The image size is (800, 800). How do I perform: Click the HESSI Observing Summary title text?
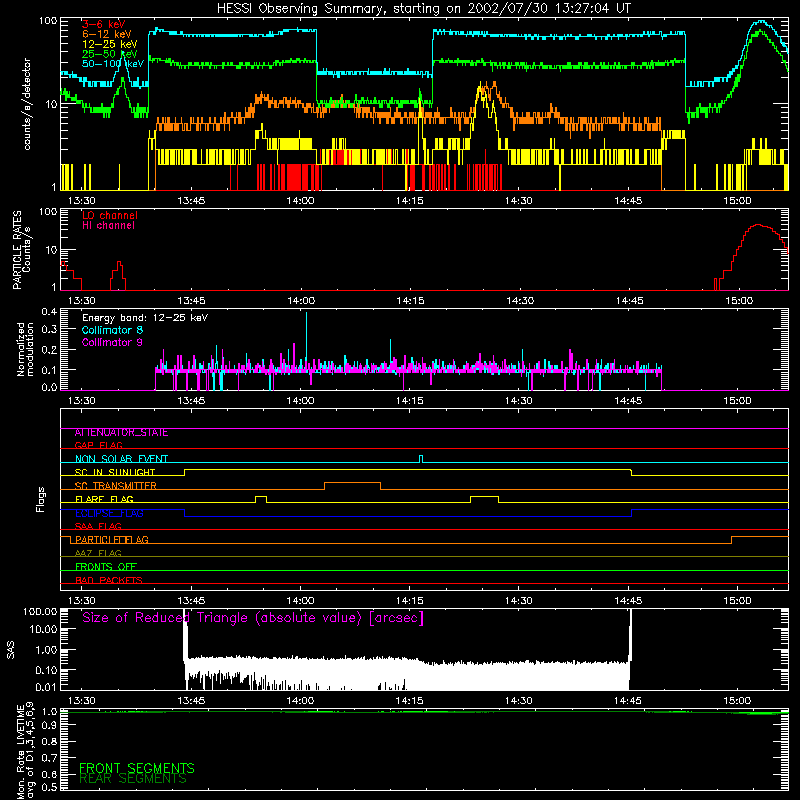pyautogui.click(x=424, y=9)
